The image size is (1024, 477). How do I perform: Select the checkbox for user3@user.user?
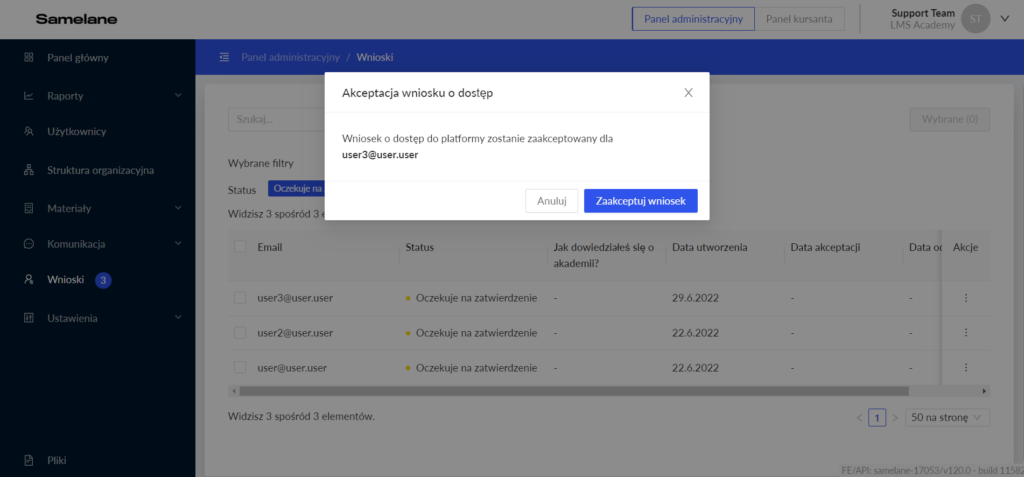(240, 298)
